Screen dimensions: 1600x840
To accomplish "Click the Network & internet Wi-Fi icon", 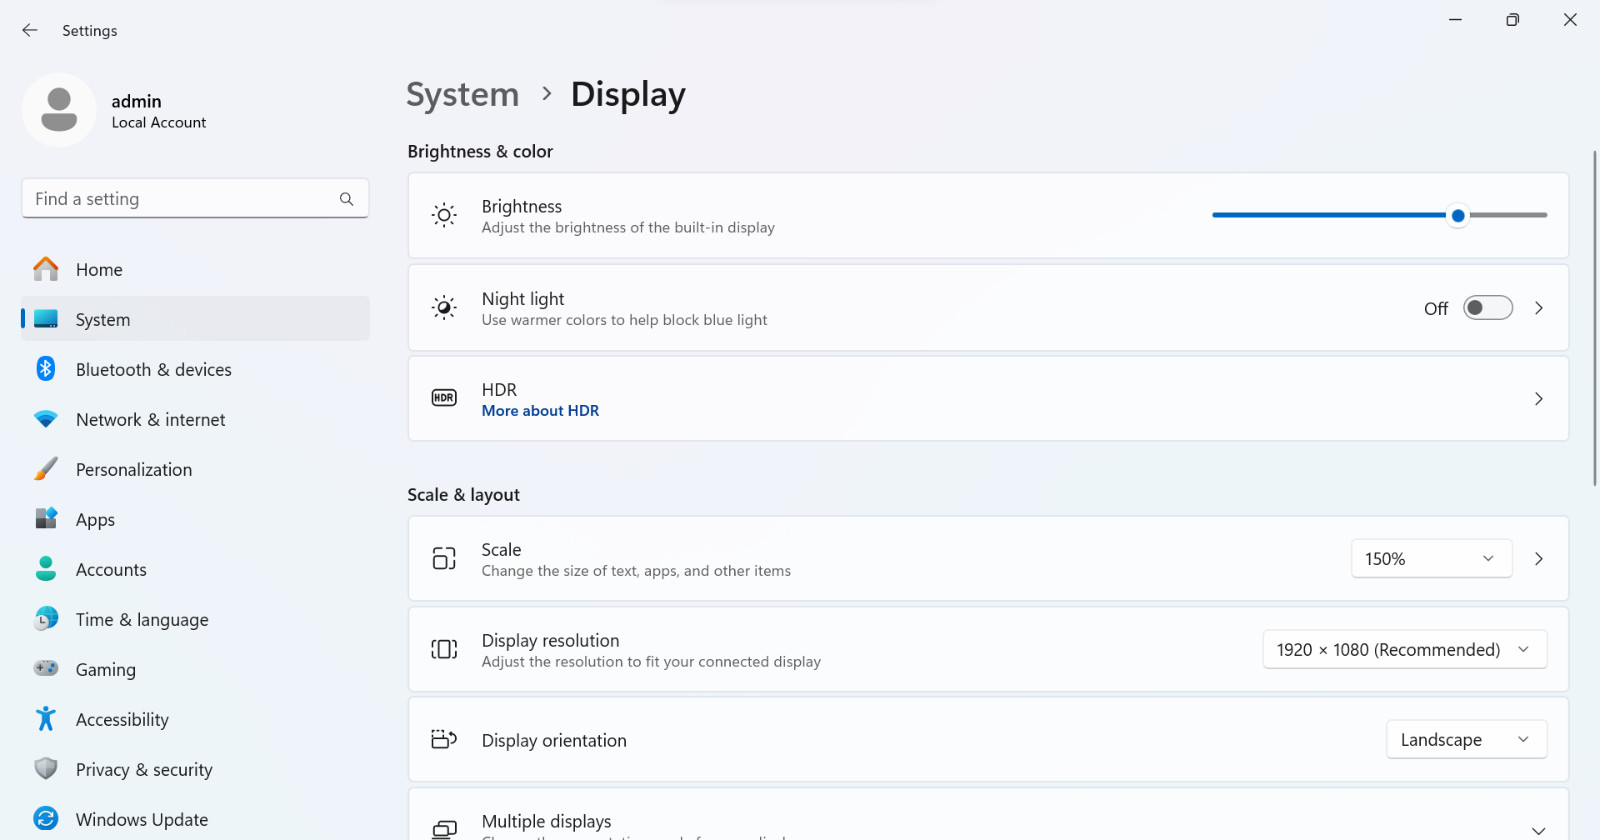I will 46,419.
